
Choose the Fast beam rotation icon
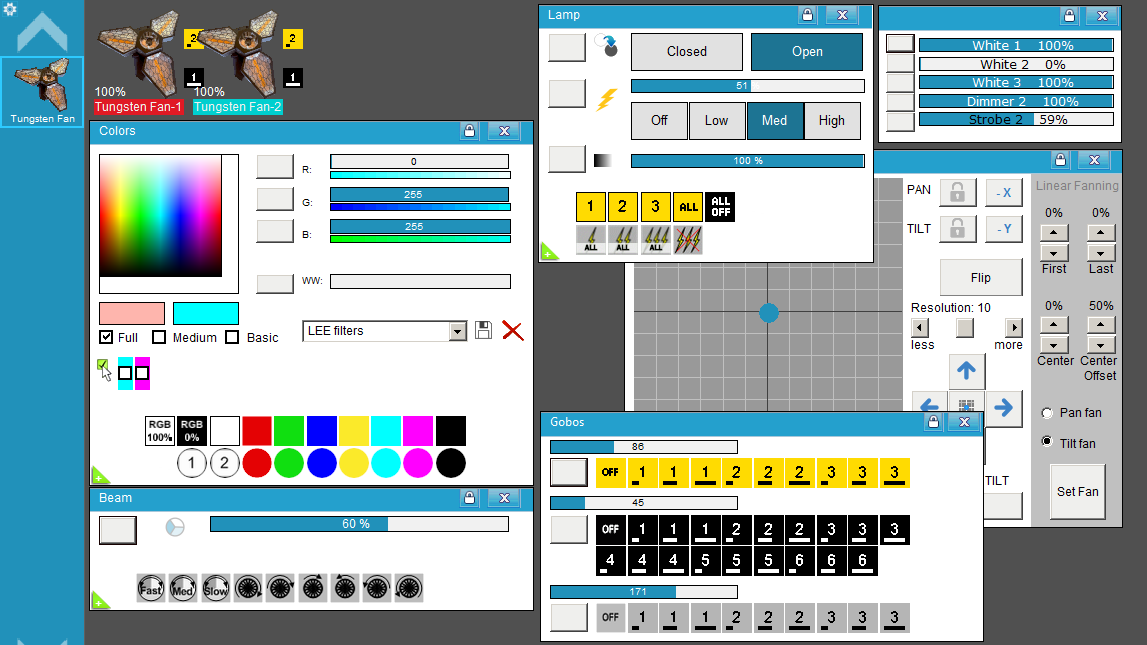151,588
